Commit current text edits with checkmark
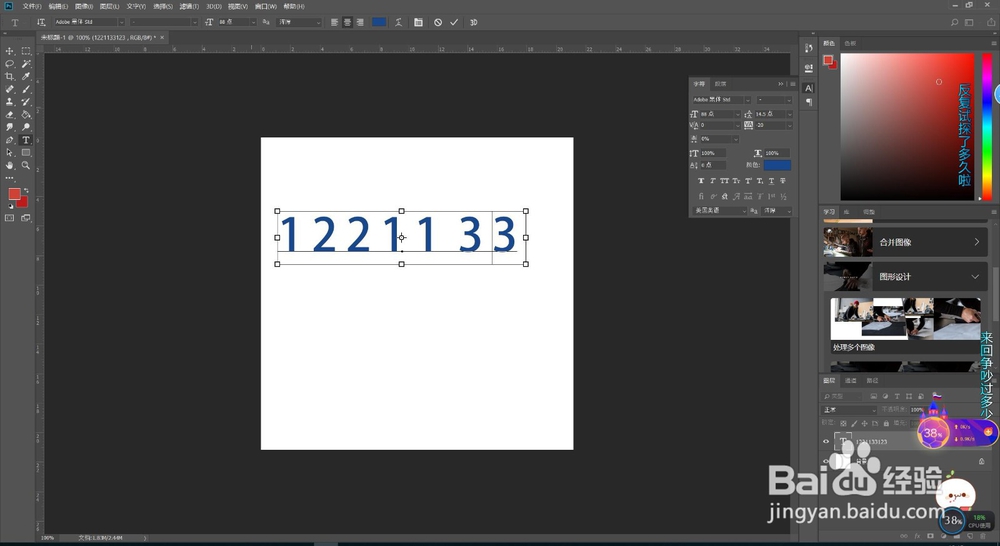1000x546 pixels. coord(454,22)
